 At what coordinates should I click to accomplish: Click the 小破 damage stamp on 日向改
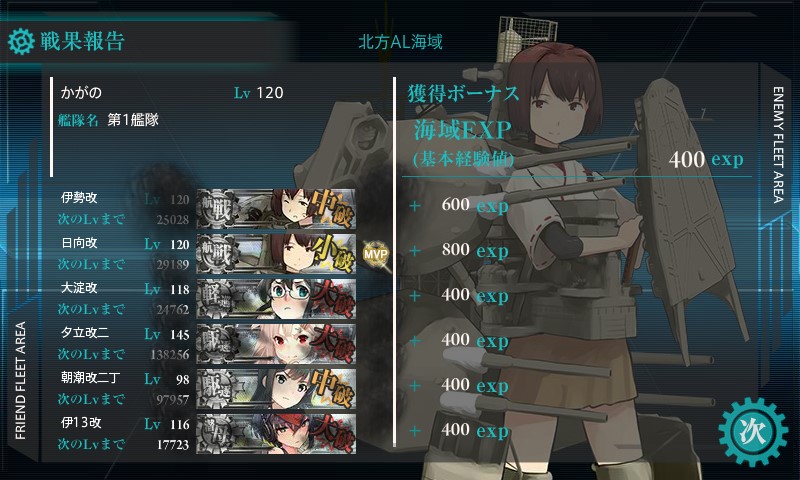pyautogui.click(x=332, y=254)
